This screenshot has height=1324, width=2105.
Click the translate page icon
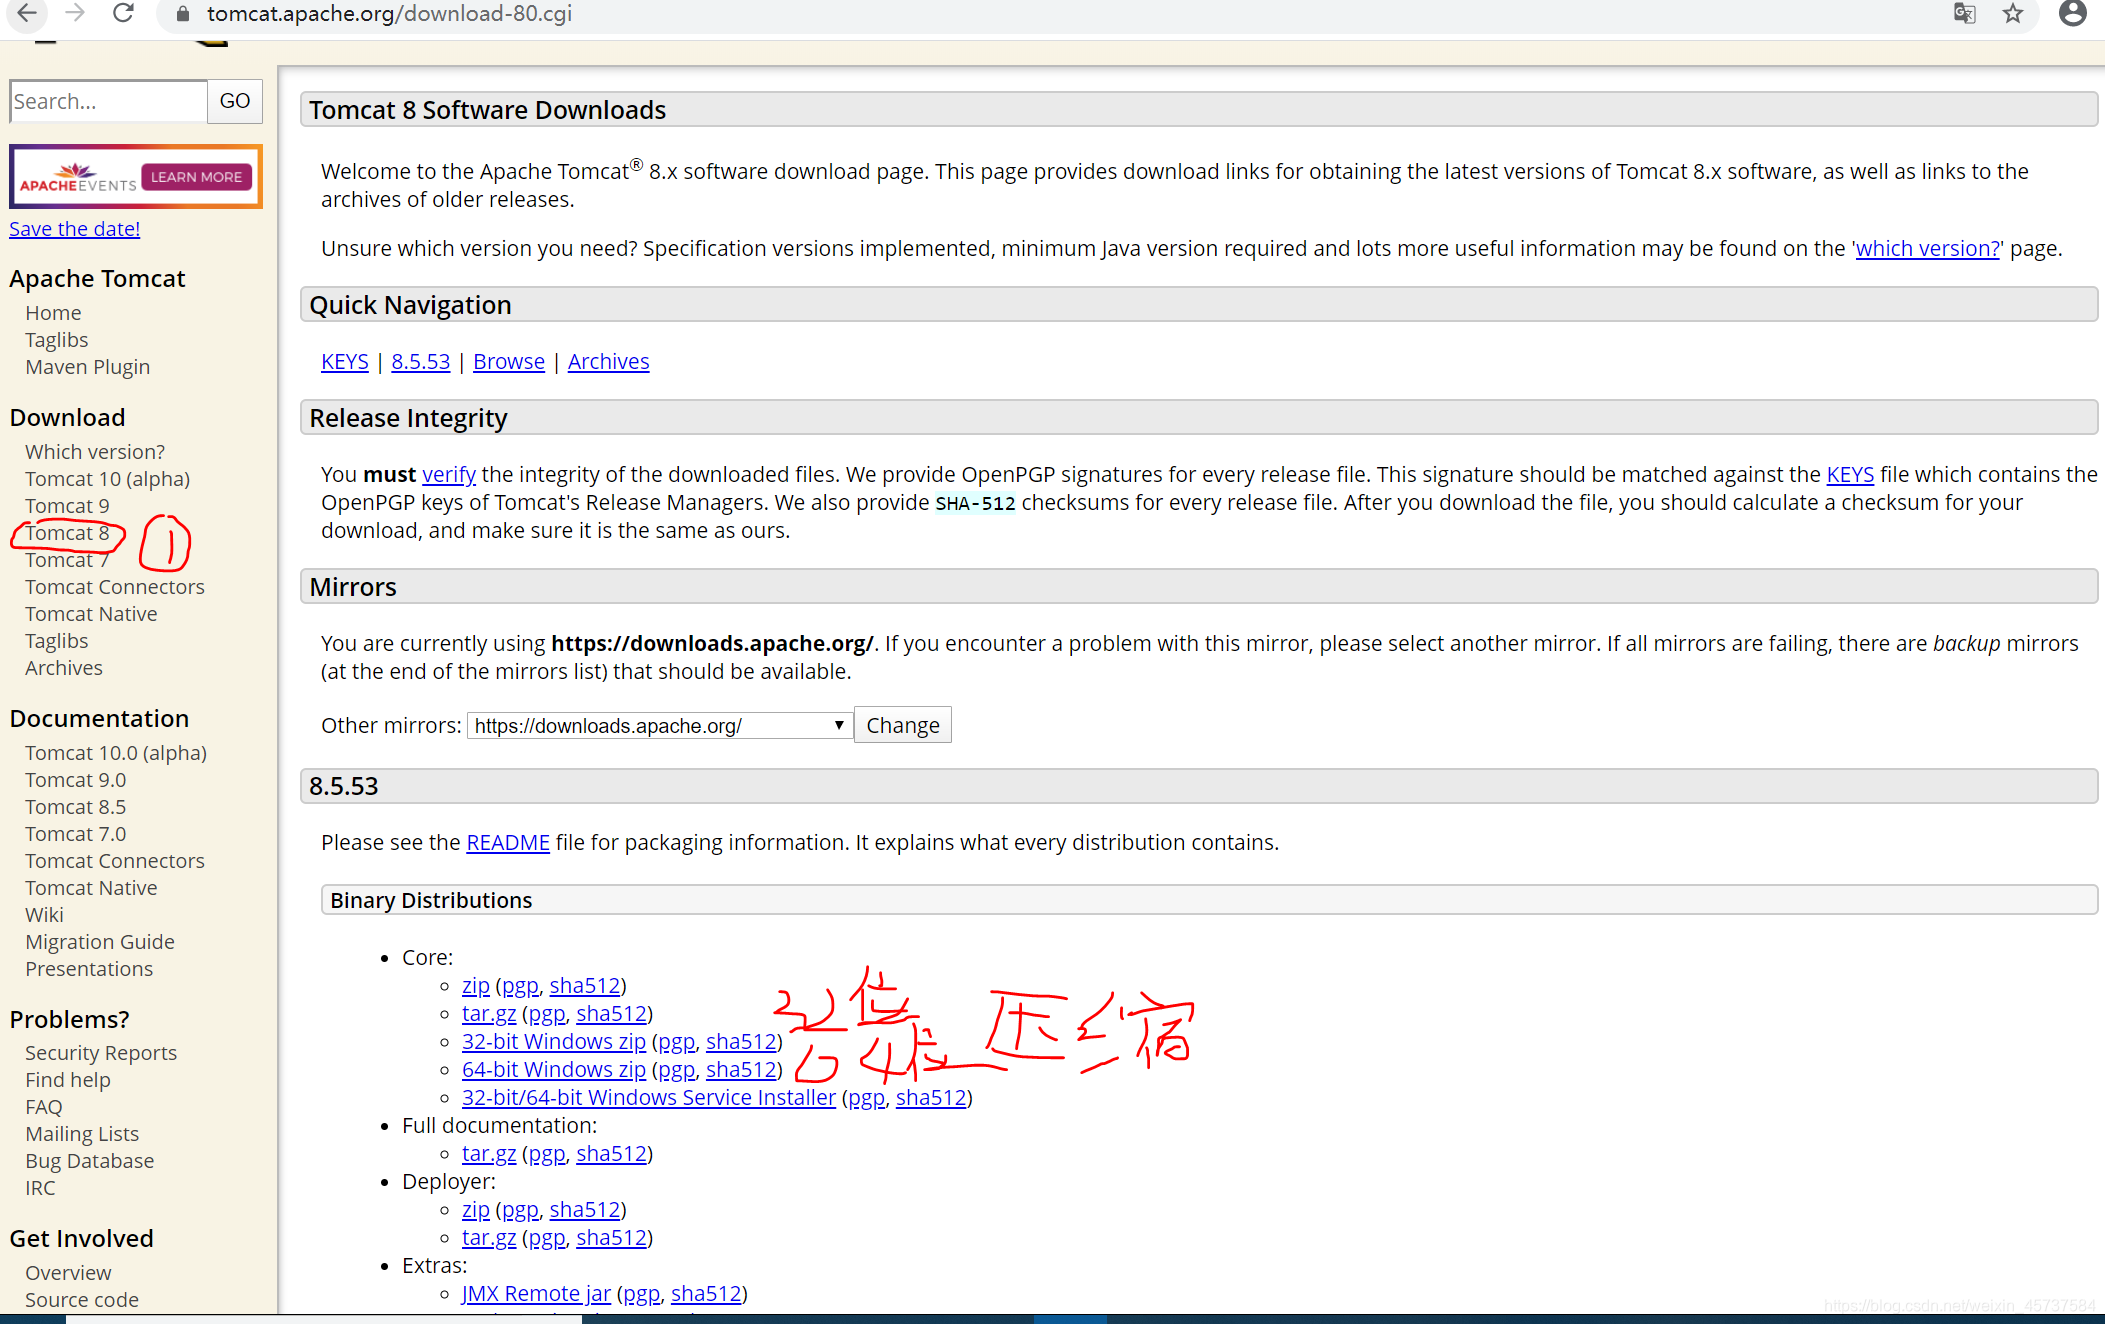(1964, 13)
